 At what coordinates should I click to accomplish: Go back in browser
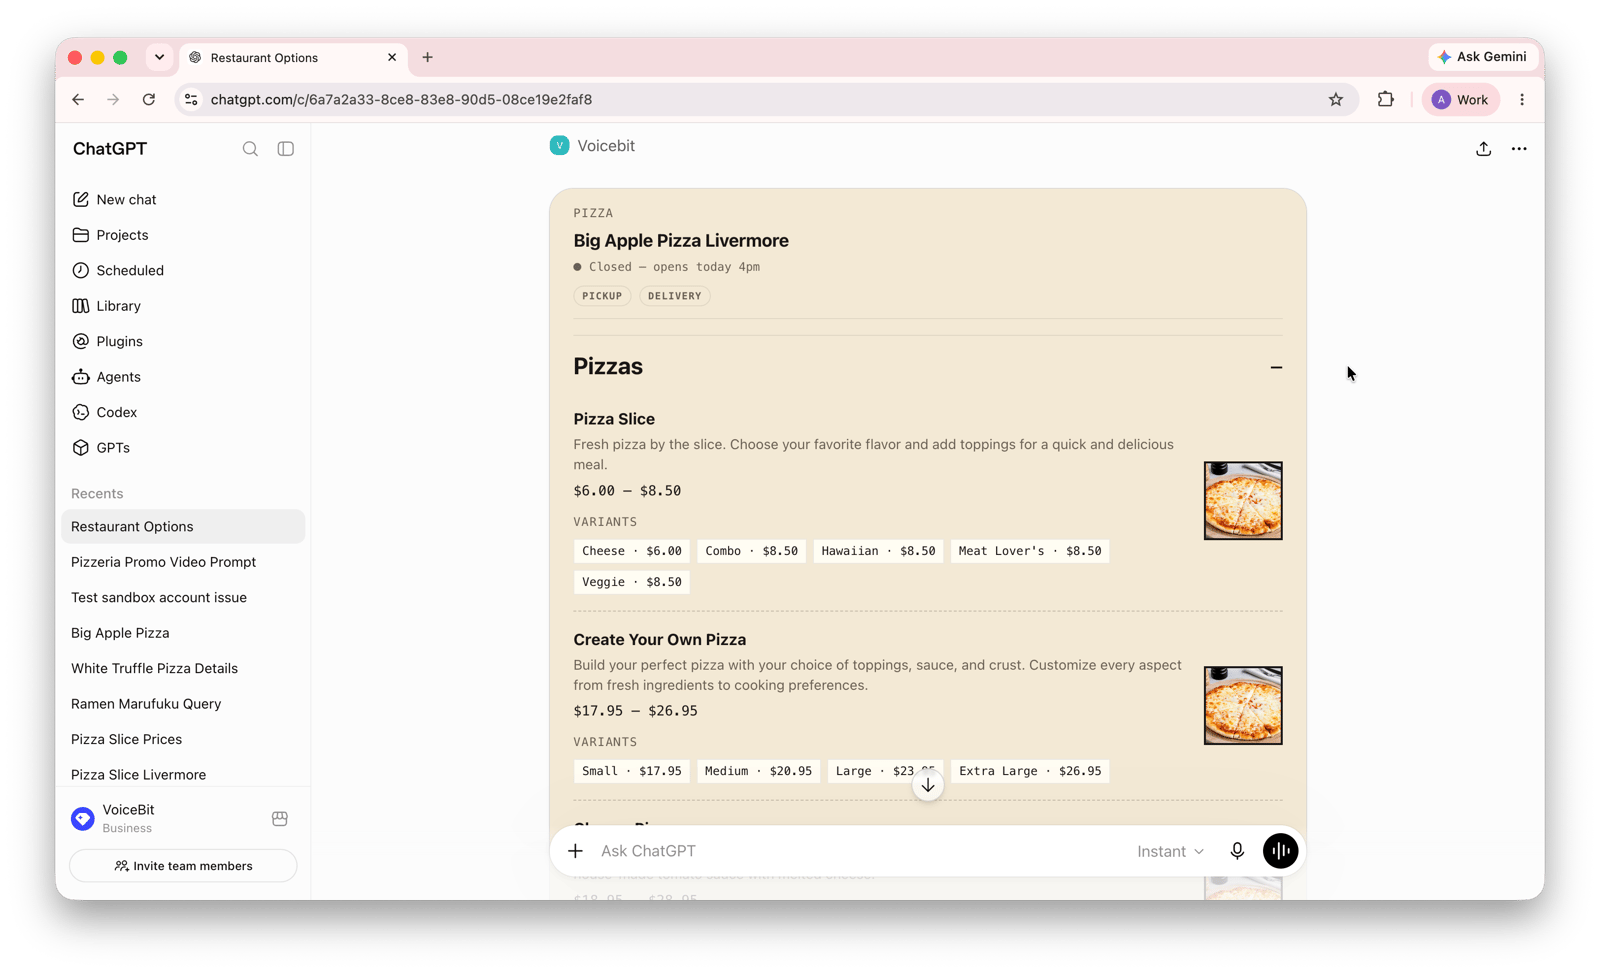(x=78, y=100)
